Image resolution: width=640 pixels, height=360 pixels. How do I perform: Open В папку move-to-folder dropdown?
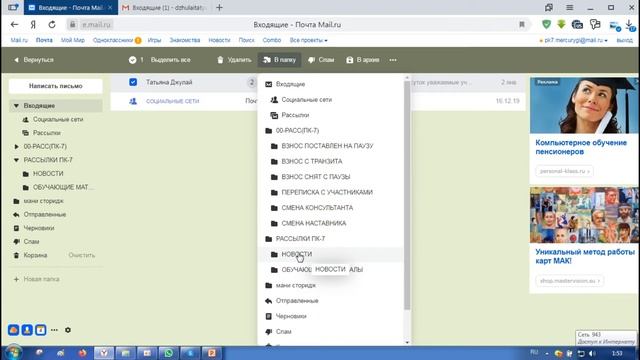279,60
